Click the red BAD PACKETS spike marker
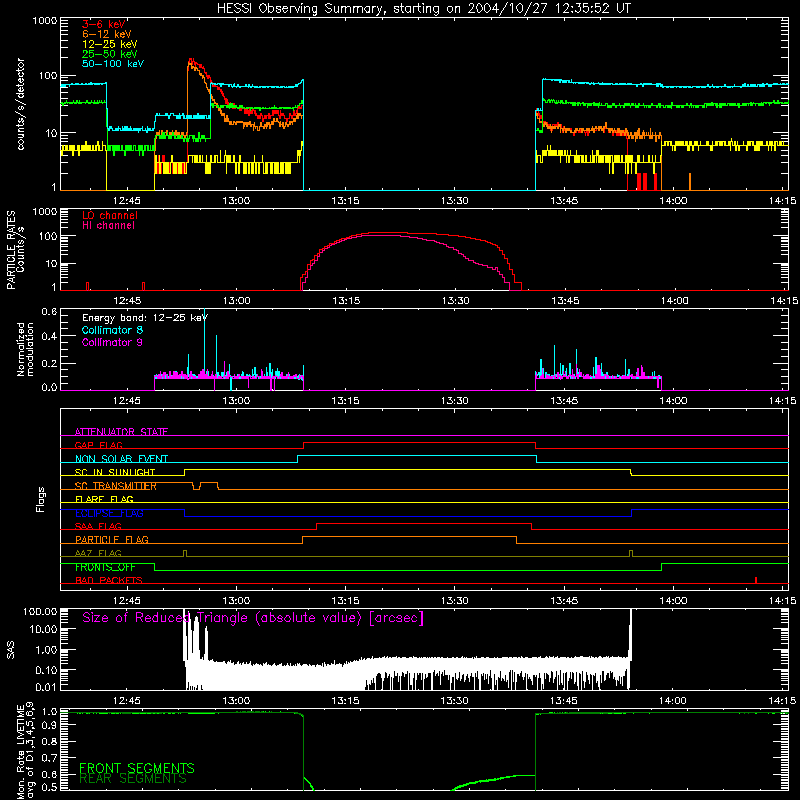The width and height of the screenshot is (800, 800). tap(756, 580)
